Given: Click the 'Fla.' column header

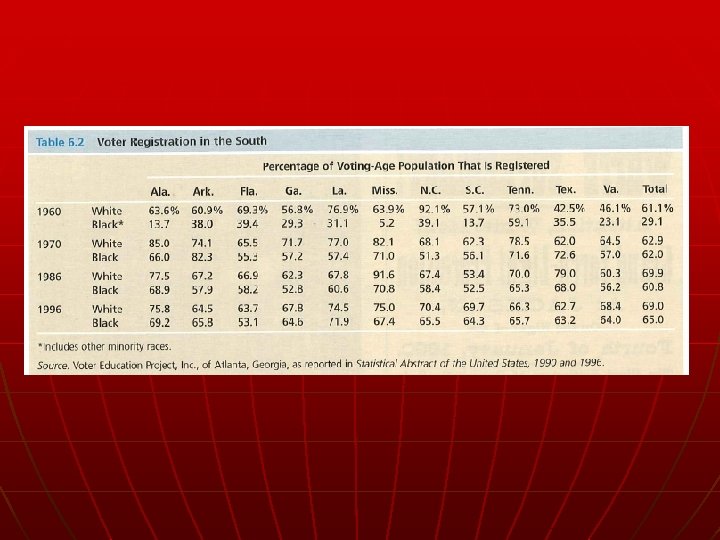Looking at the screenshot, I should pos(249,191).
